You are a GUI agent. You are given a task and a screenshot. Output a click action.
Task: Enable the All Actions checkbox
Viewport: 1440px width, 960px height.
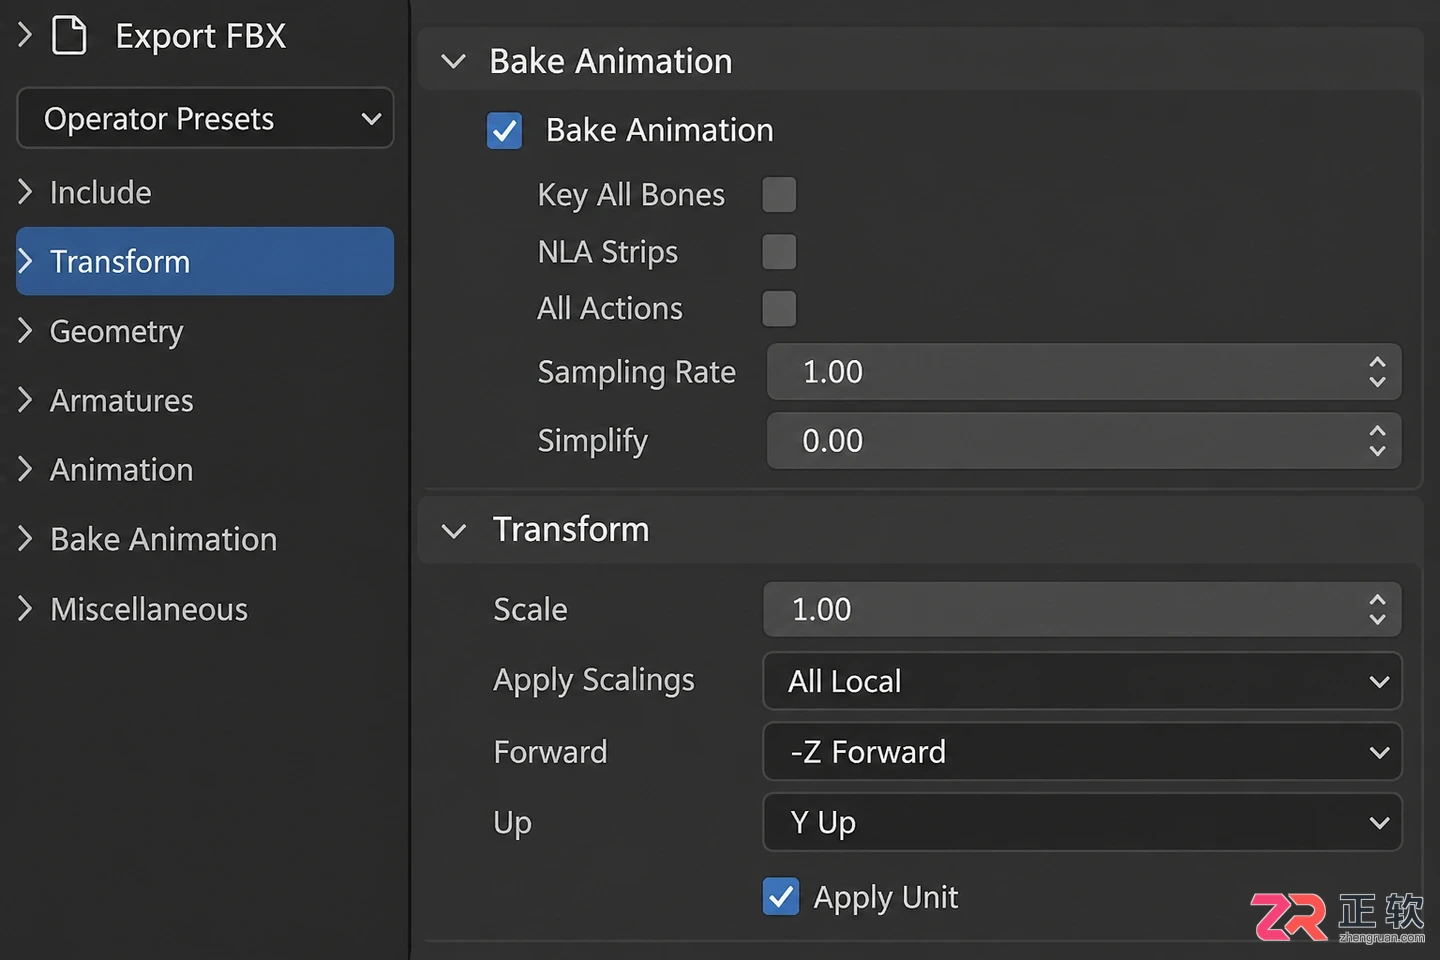point(779,308)
